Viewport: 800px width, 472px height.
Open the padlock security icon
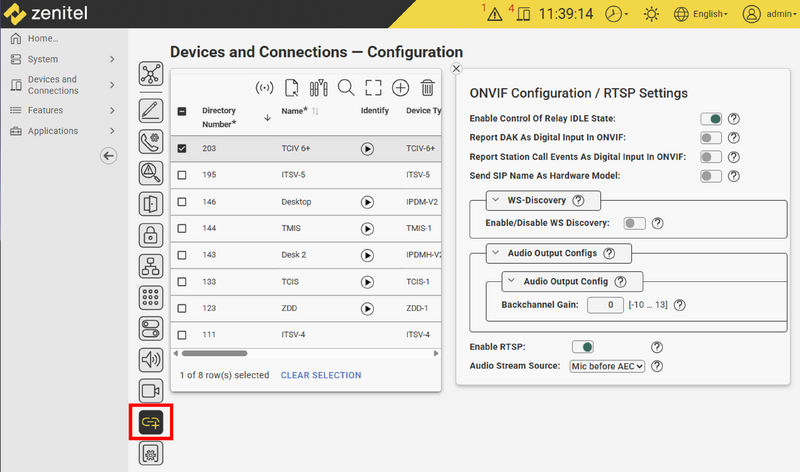click(151, 235)
